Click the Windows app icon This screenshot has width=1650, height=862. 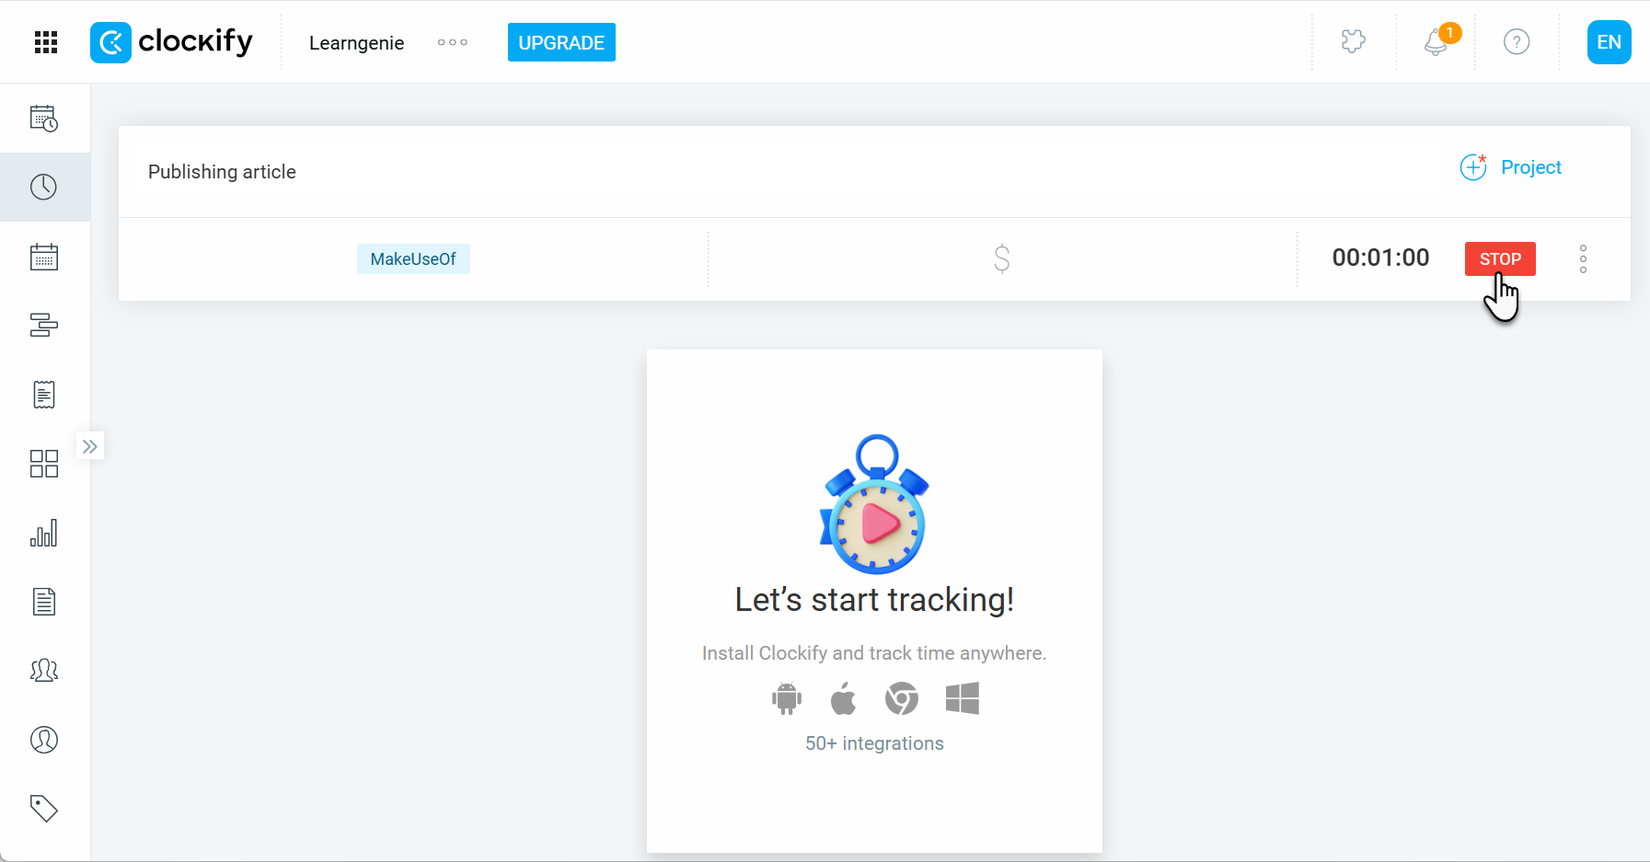(962, 698)
